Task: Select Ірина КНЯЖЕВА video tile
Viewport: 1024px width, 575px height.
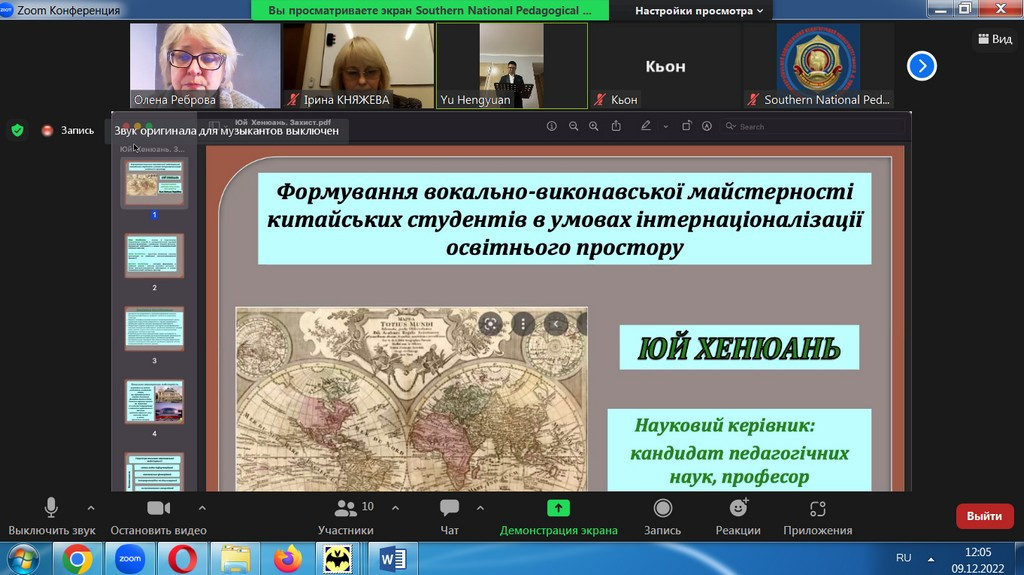Action: point(359,66)
